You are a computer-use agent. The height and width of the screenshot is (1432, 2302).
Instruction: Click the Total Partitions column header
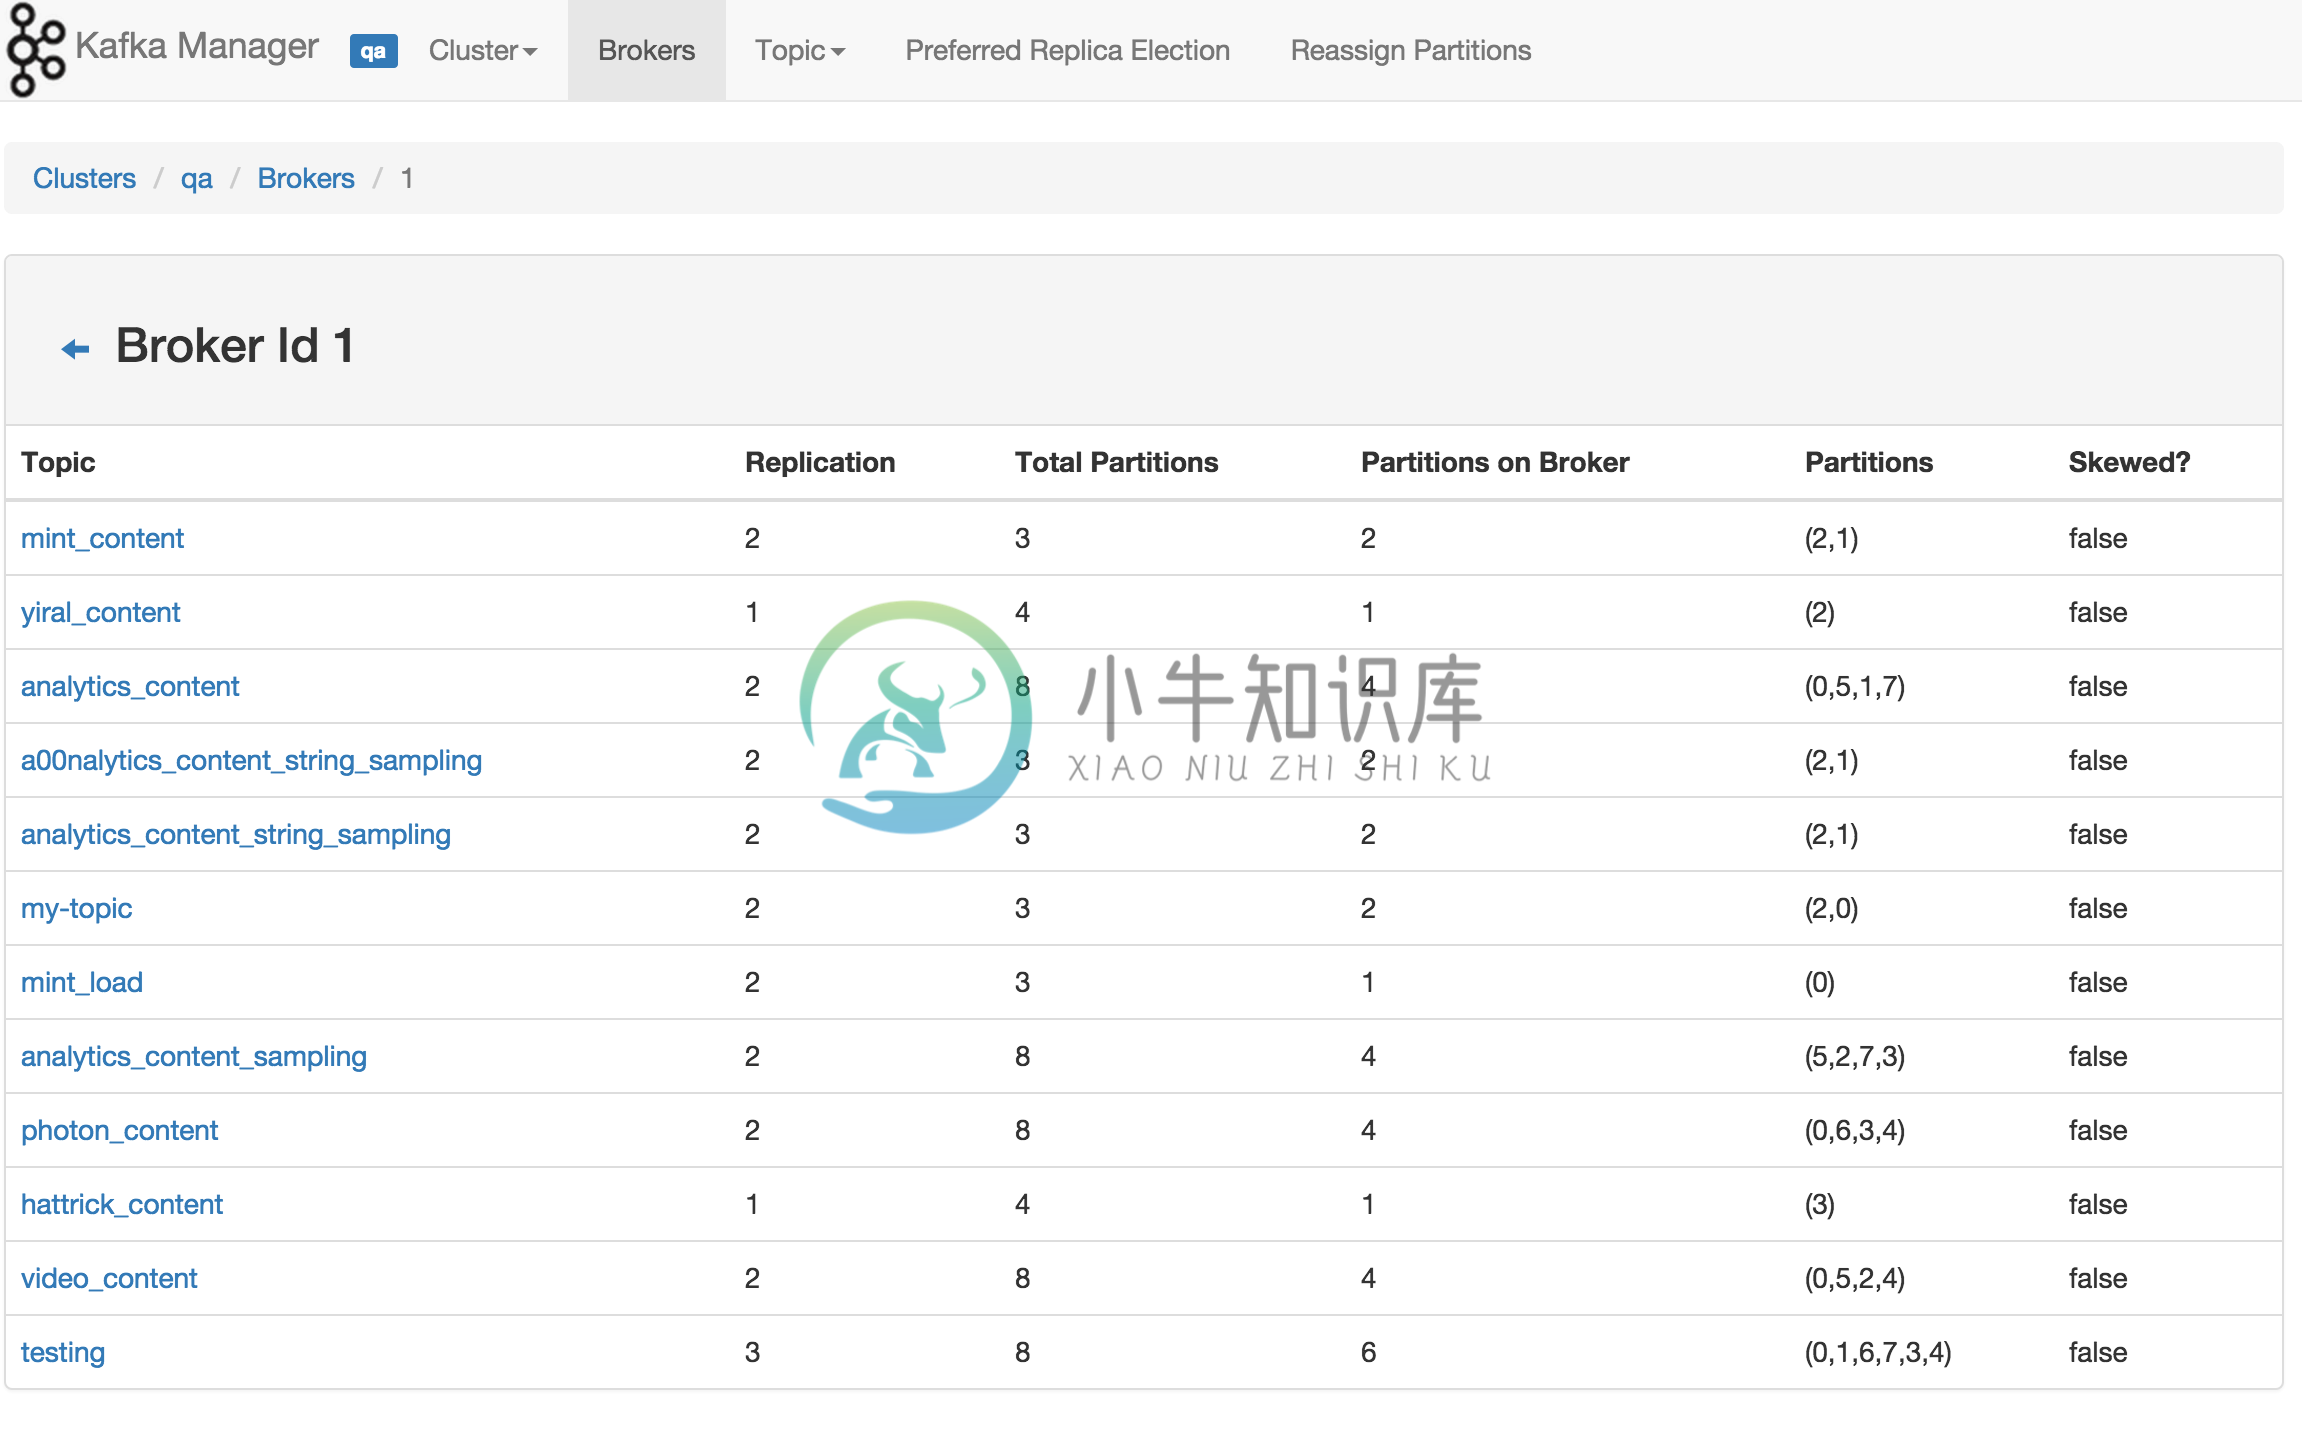(x=1116, y=462)
